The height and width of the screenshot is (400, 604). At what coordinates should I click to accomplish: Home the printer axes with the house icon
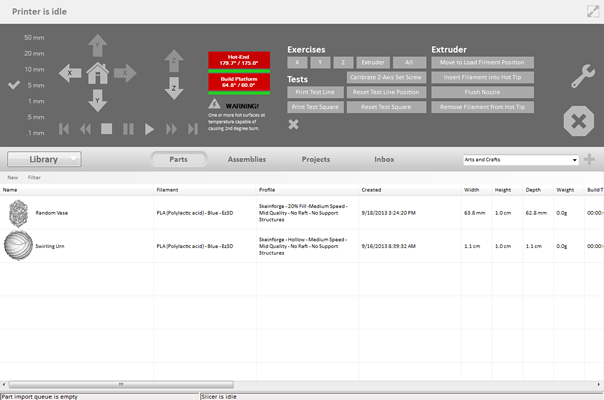click(97, 73)
